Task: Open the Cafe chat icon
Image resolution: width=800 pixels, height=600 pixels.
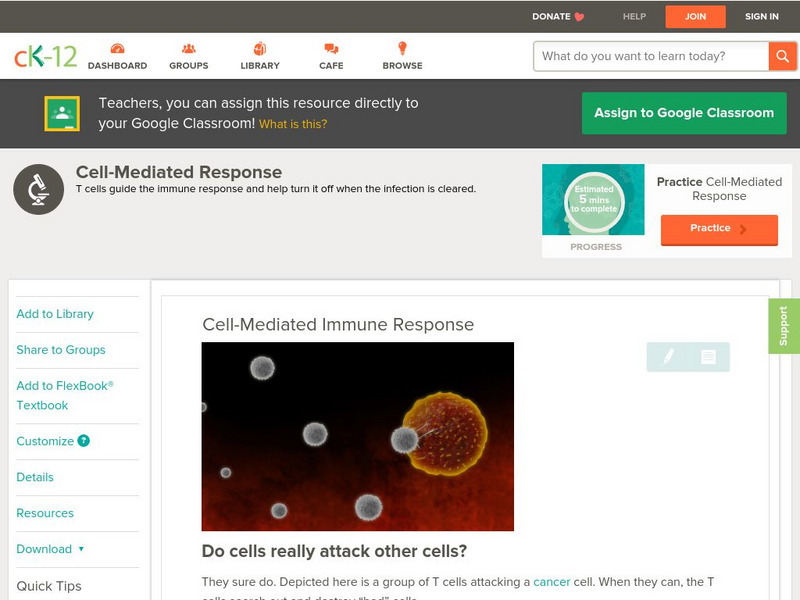Action: [x=331, y=49]
